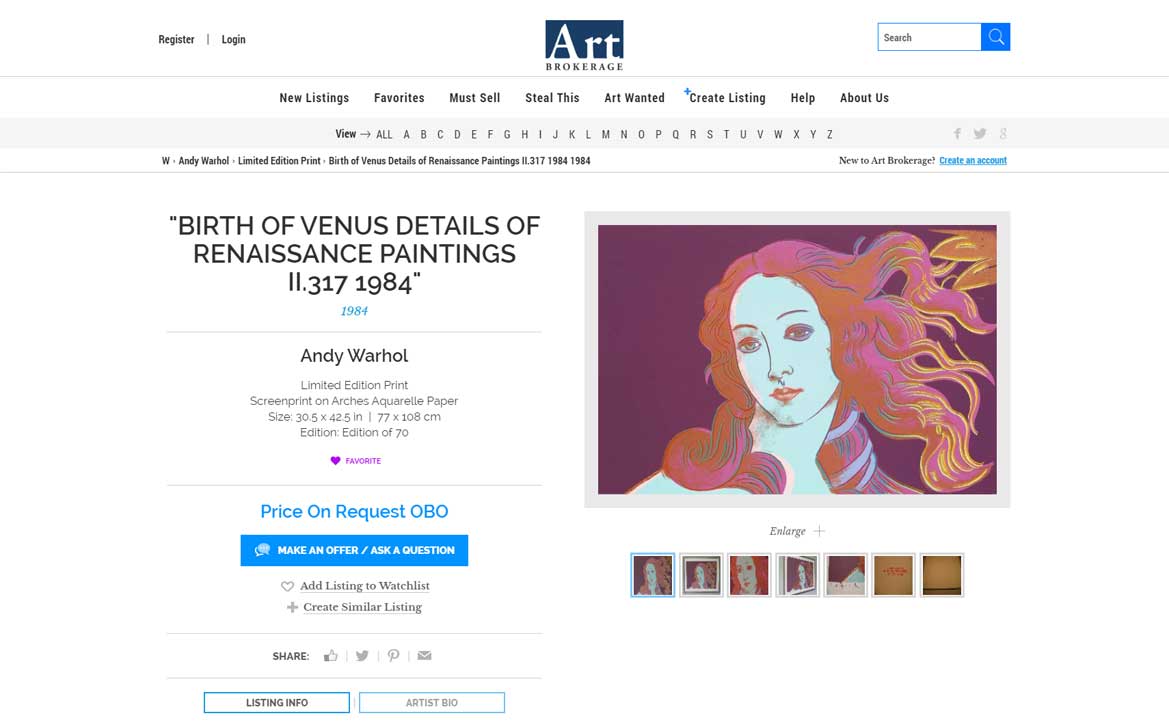Screen dimensions: 1169x721
Task: Click Edition: Edition of 70 text
Action: 354,432
